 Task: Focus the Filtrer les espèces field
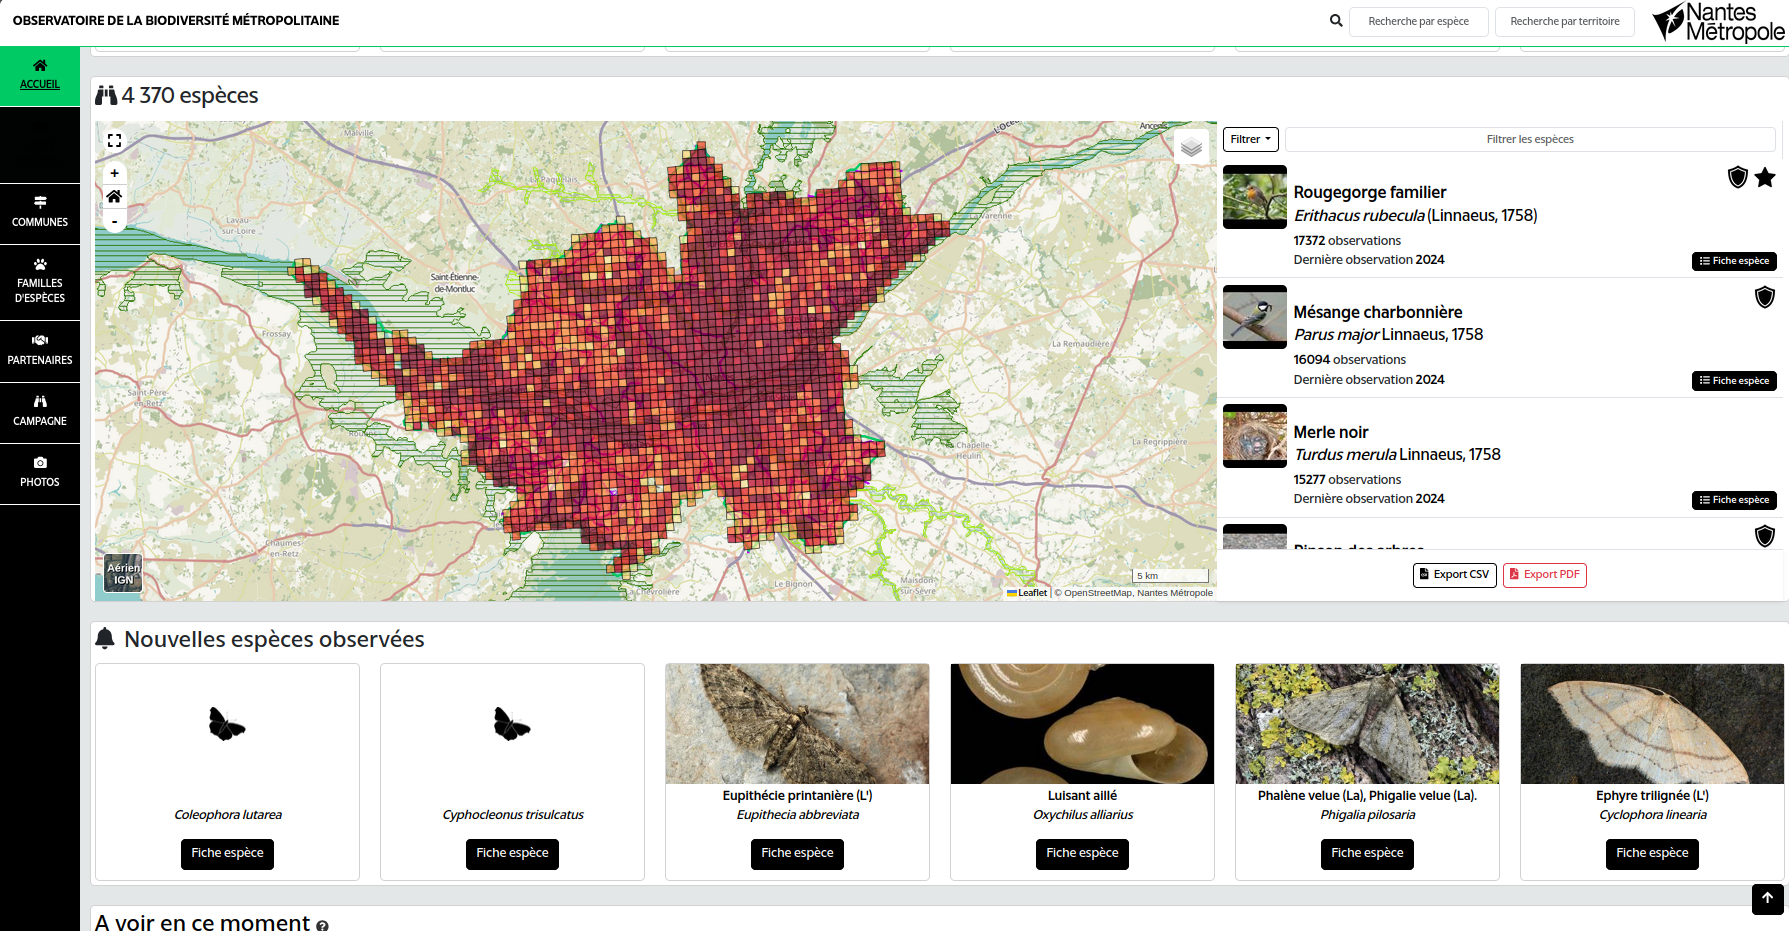tap(1530, 140)
